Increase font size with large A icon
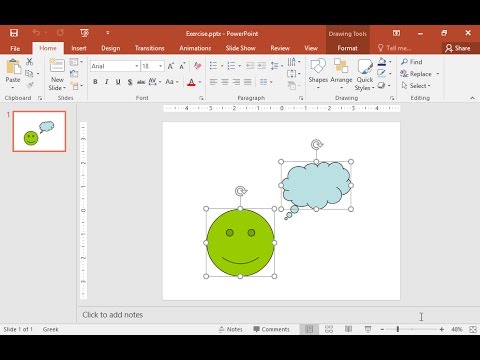 tap(171, 66)
